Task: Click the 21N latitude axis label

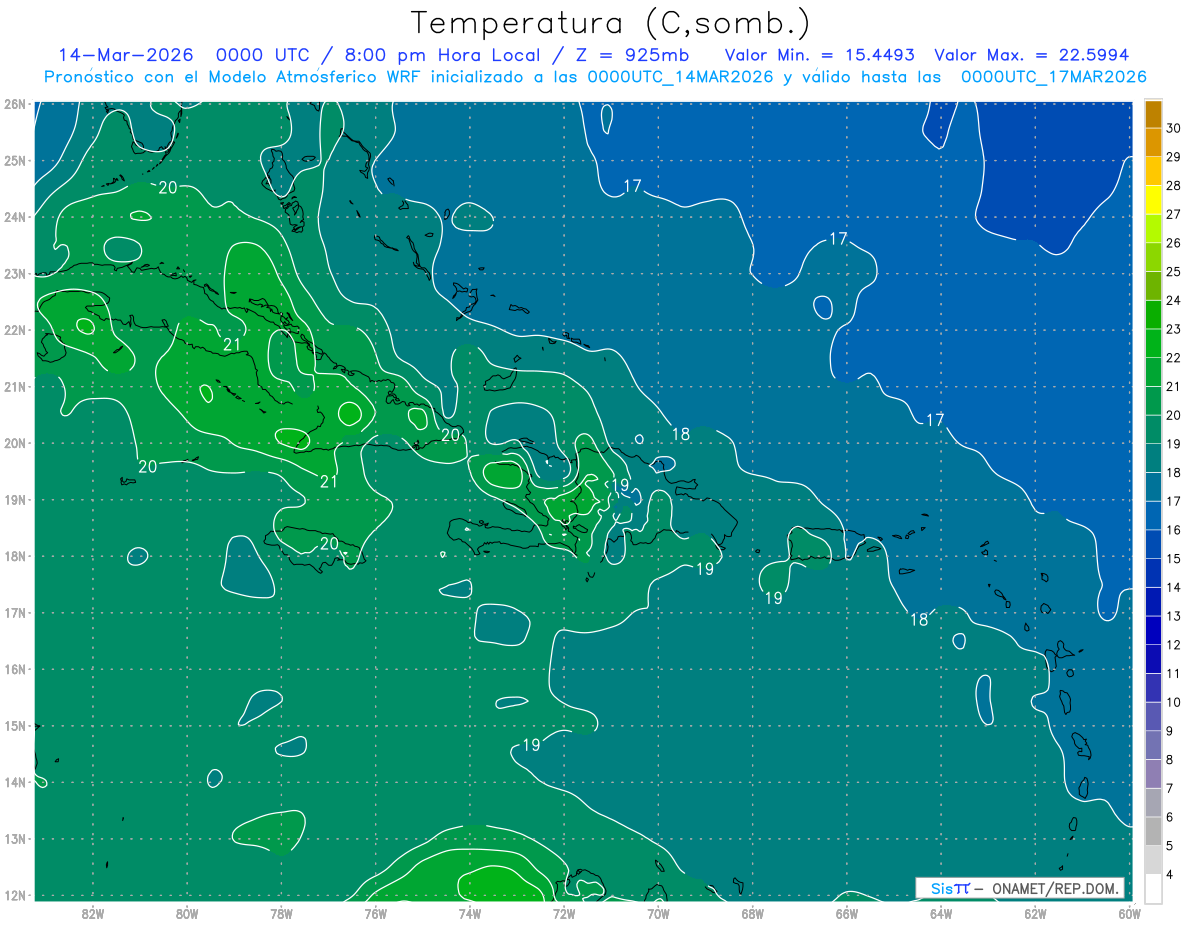Action: point(14,386)
